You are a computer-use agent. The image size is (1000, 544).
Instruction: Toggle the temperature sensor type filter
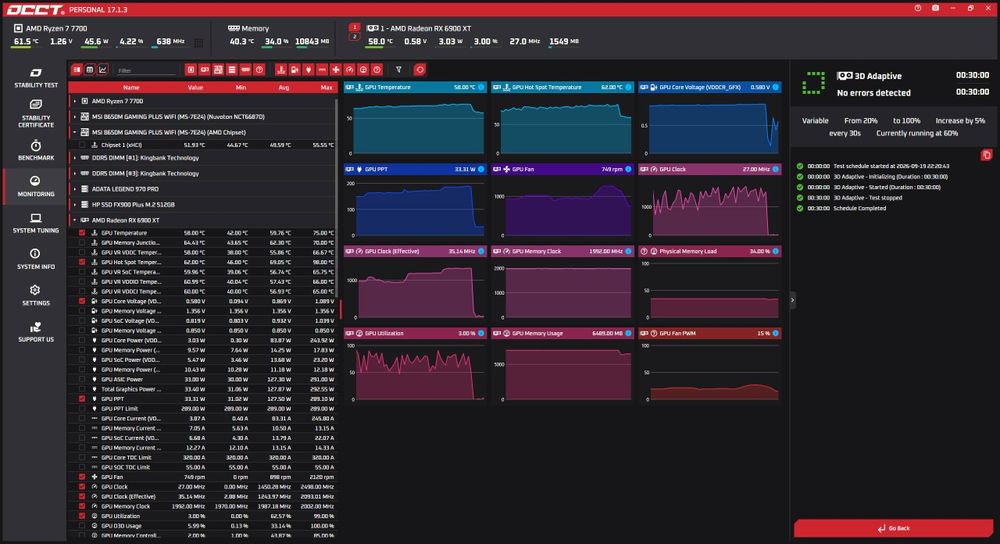click(281, 70)
